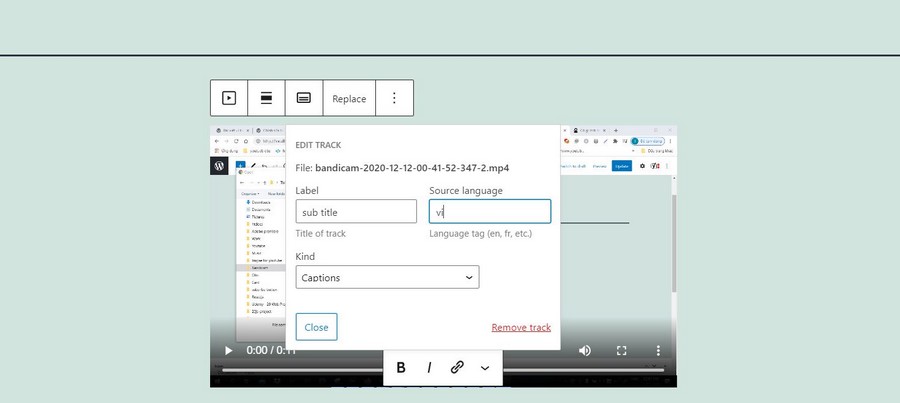900x403 pixels.
Task: Focus the Label field containing 'sub title'
Action: 356,211
